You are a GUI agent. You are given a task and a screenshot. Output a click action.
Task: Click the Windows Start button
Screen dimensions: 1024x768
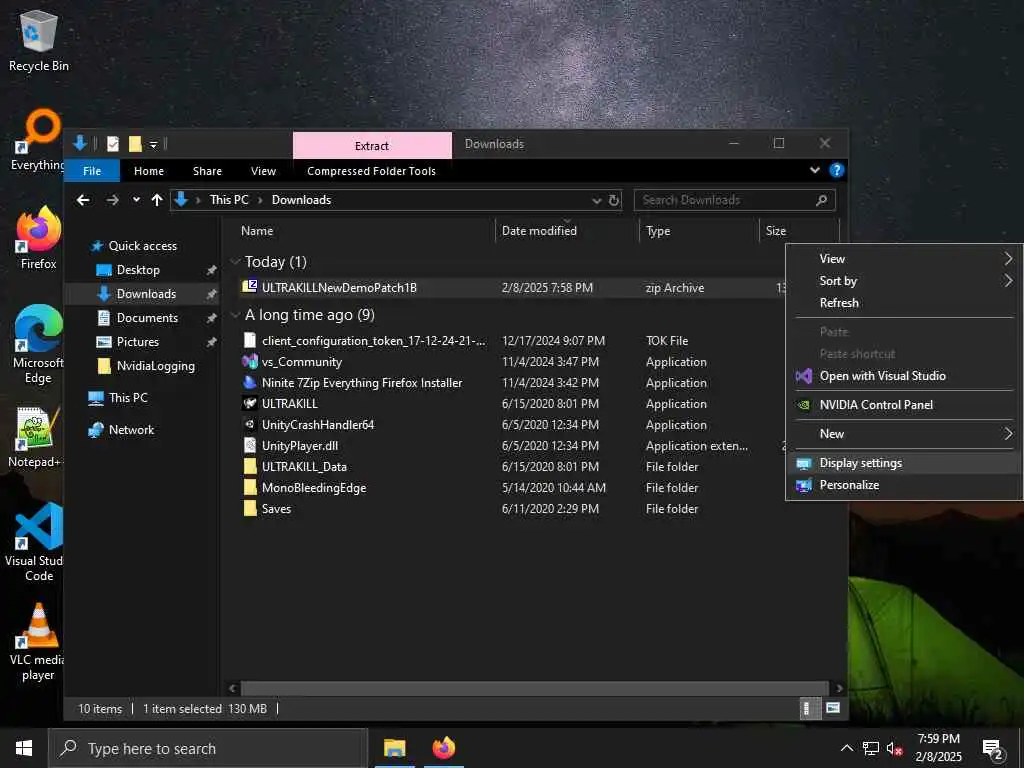[24, 748]
